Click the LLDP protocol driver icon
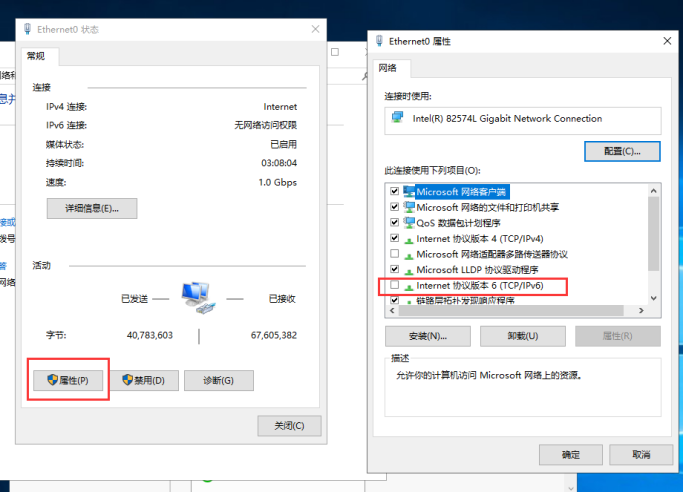 coord(409,271)
